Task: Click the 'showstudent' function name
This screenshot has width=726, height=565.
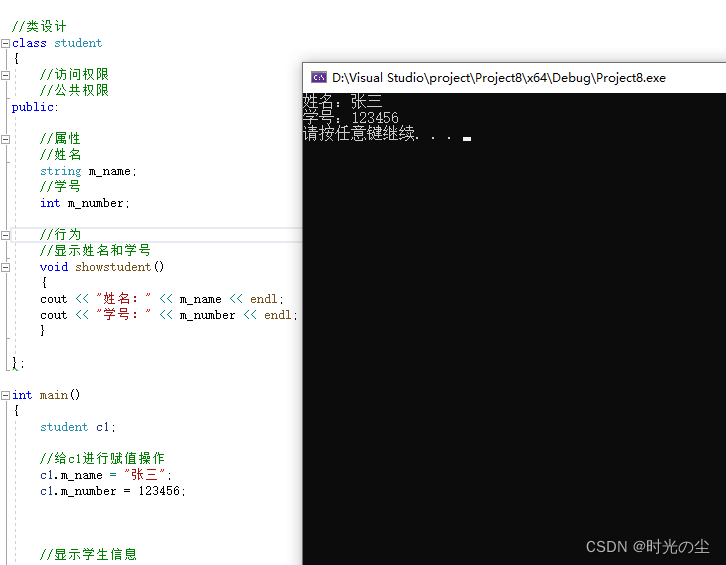Action: [x=113, y=267]
